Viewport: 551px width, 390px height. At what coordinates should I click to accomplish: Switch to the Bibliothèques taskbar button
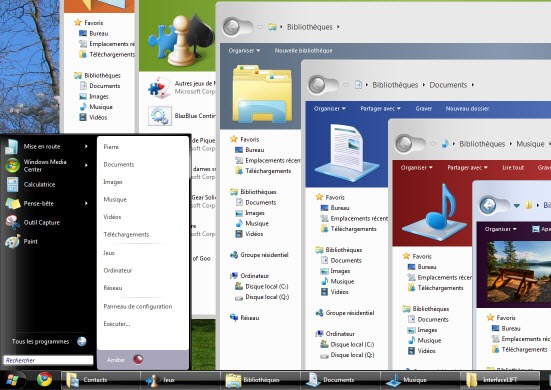tap(260, 380)
